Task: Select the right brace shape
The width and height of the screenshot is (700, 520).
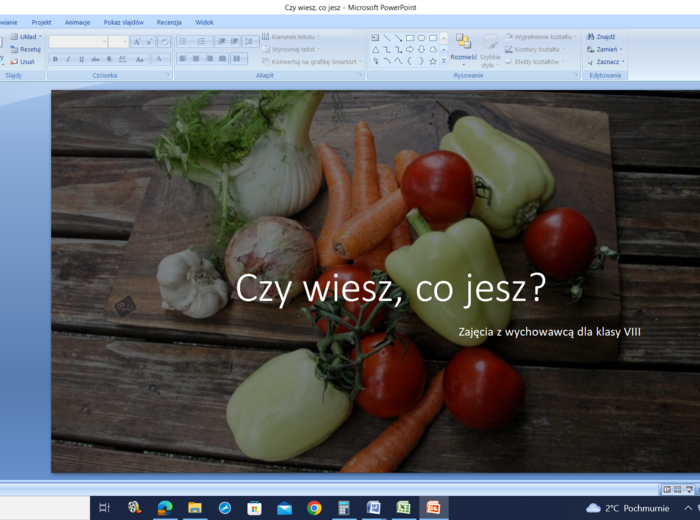Action: 421,61
